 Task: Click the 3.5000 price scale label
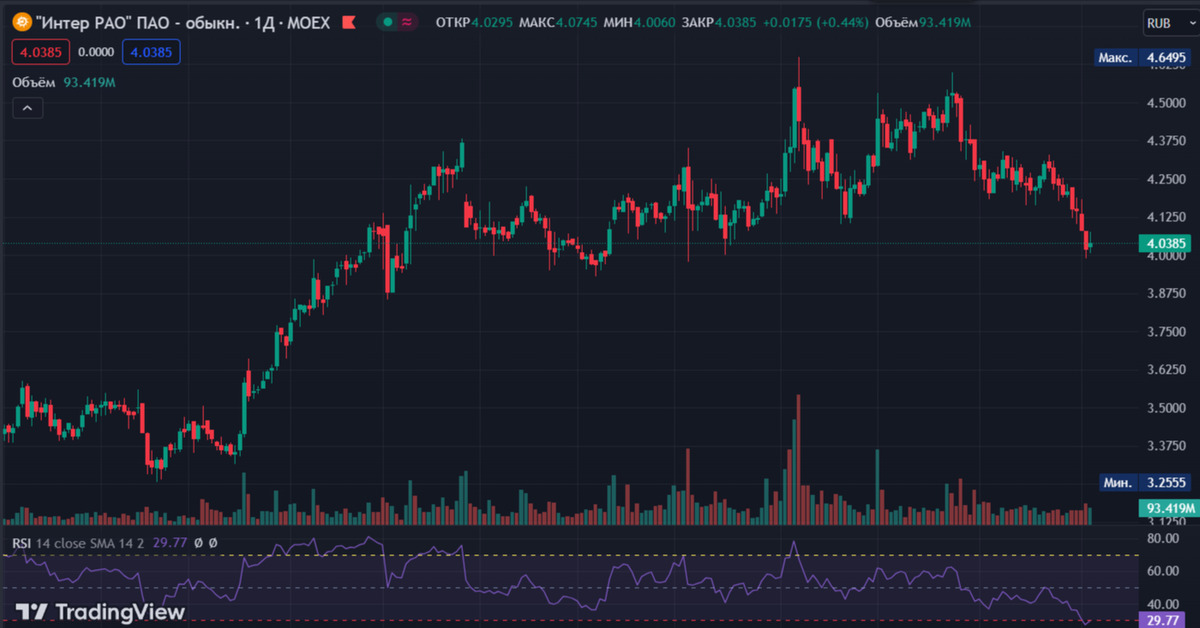pos(1166,408)
